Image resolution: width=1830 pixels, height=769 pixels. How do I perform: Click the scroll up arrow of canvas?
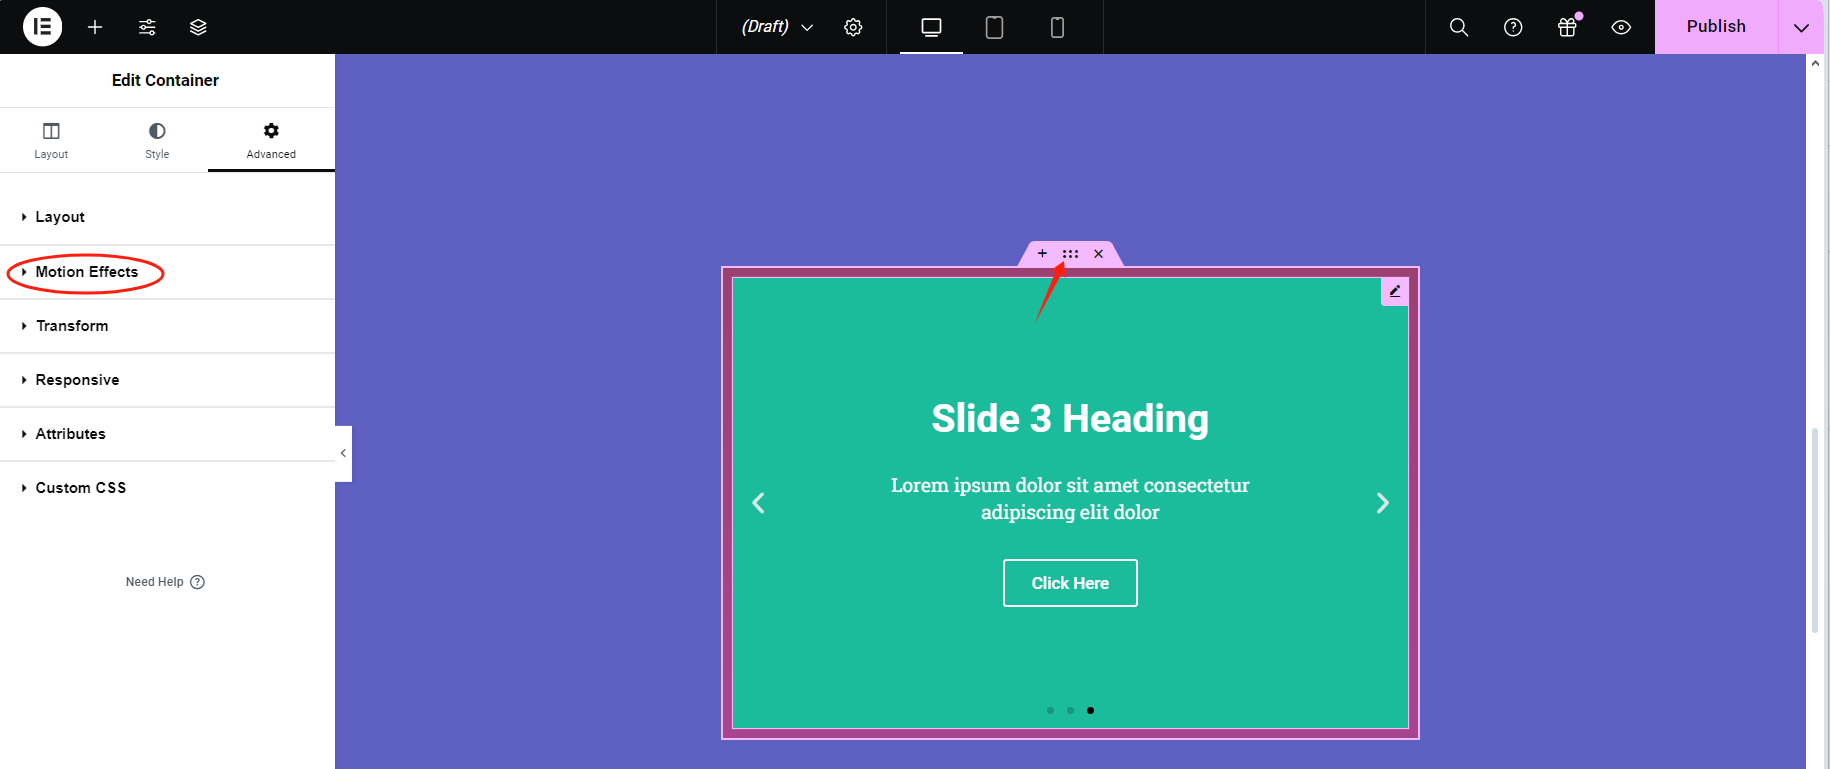pyautogui.click(x=1815, y=63)
